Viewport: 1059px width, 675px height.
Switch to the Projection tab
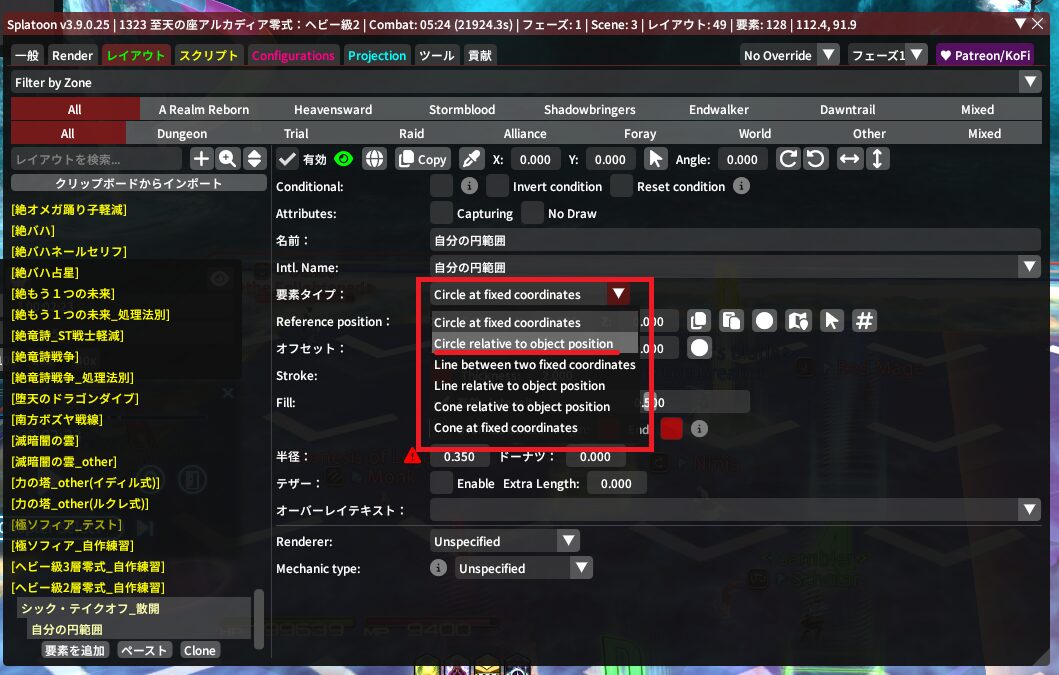pos(377,56)
